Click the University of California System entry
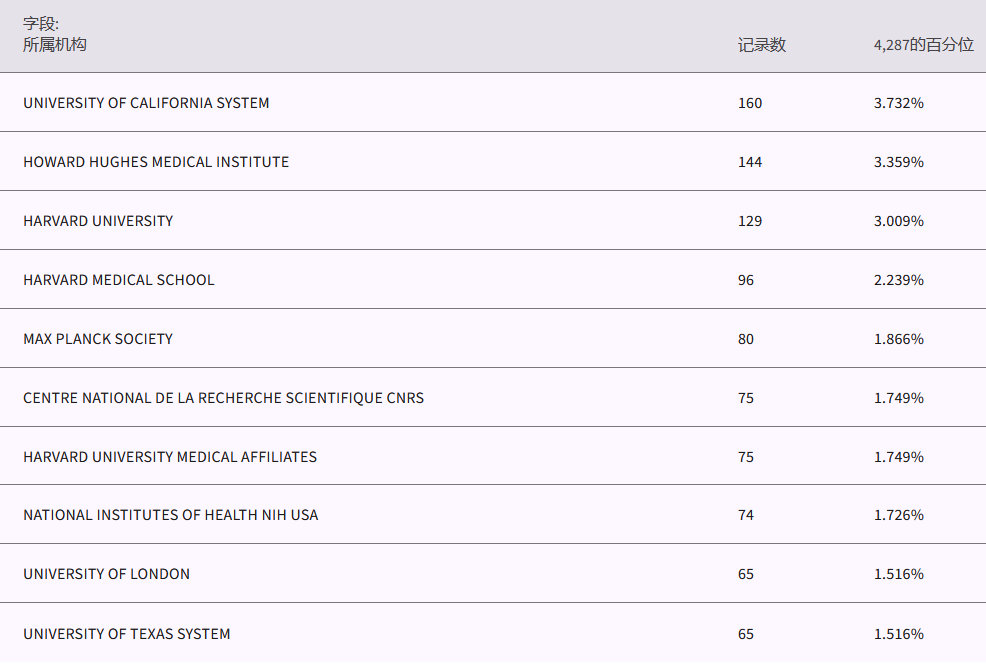The image size is (986, 664). point(146,103)
